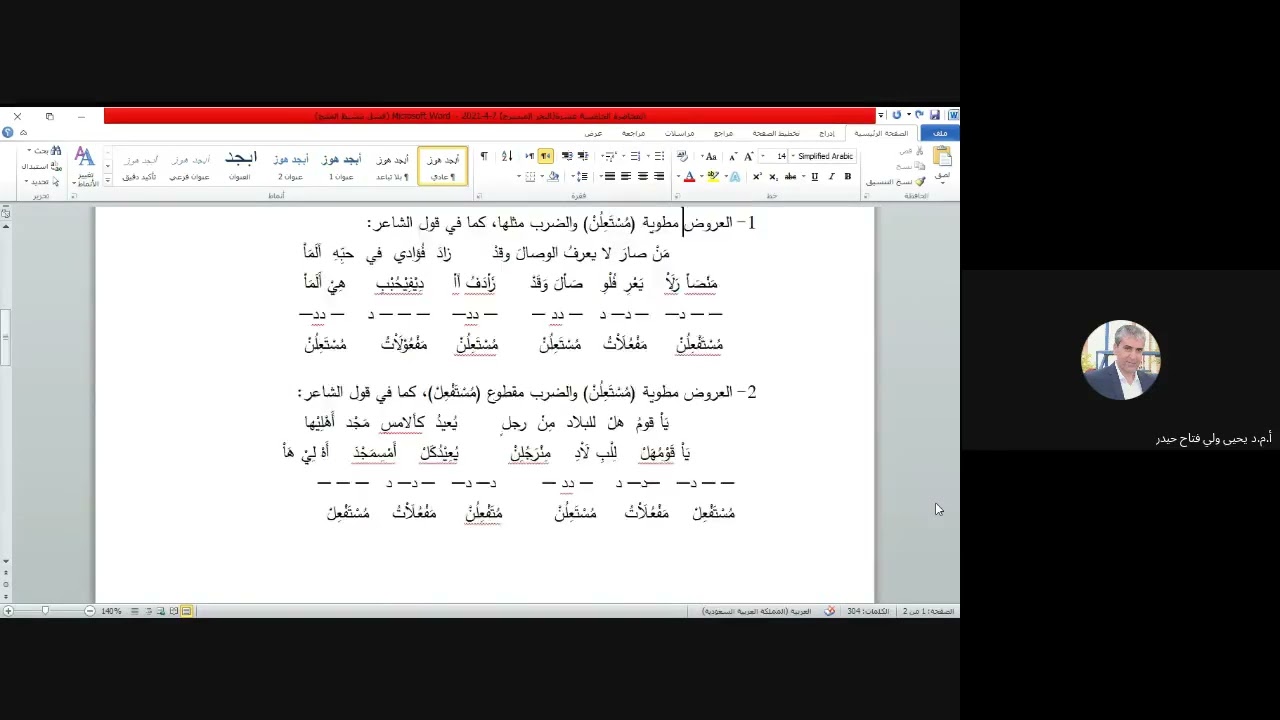Justify the paragraph text
The image size is (1280, 720).
(x=610, y=177)
